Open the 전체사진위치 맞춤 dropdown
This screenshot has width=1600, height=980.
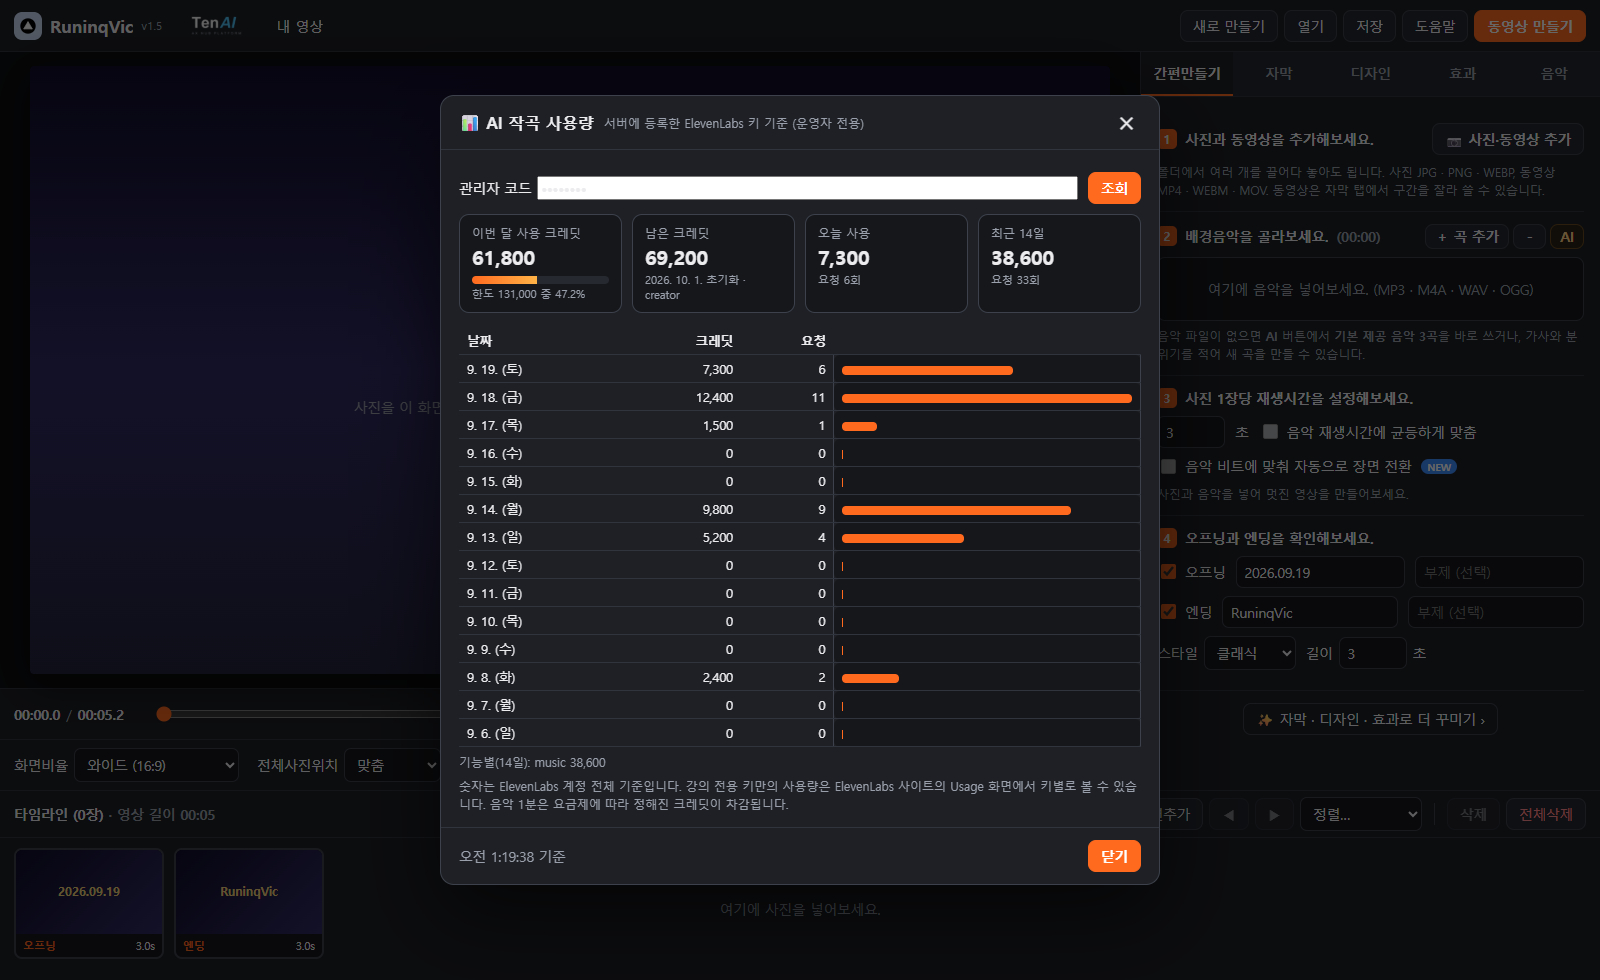coord(393,765)
